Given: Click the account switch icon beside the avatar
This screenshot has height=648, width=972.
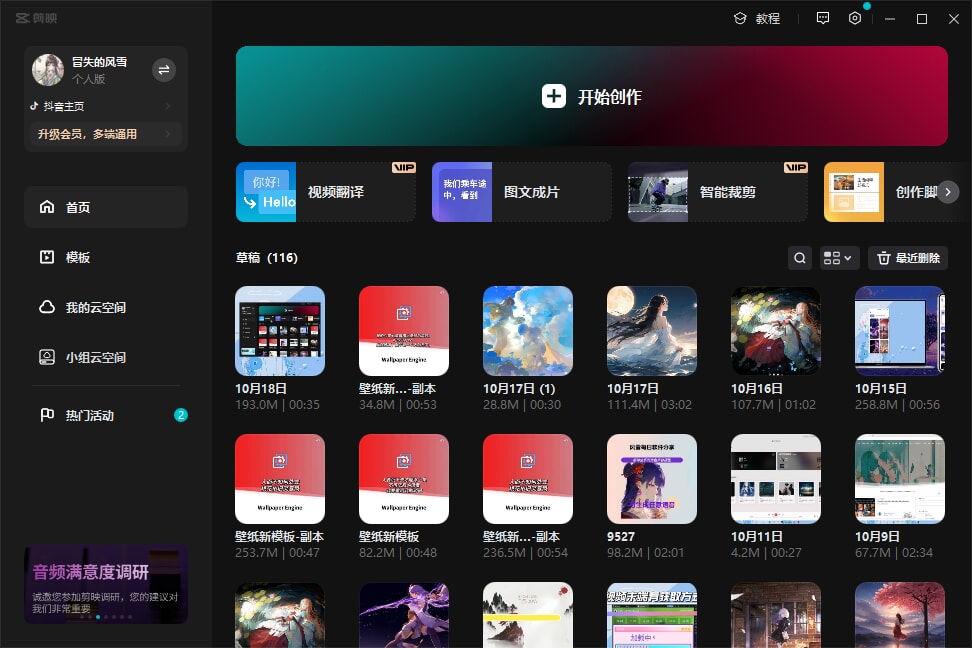Looking at the screenshot, I should point(163,69).
